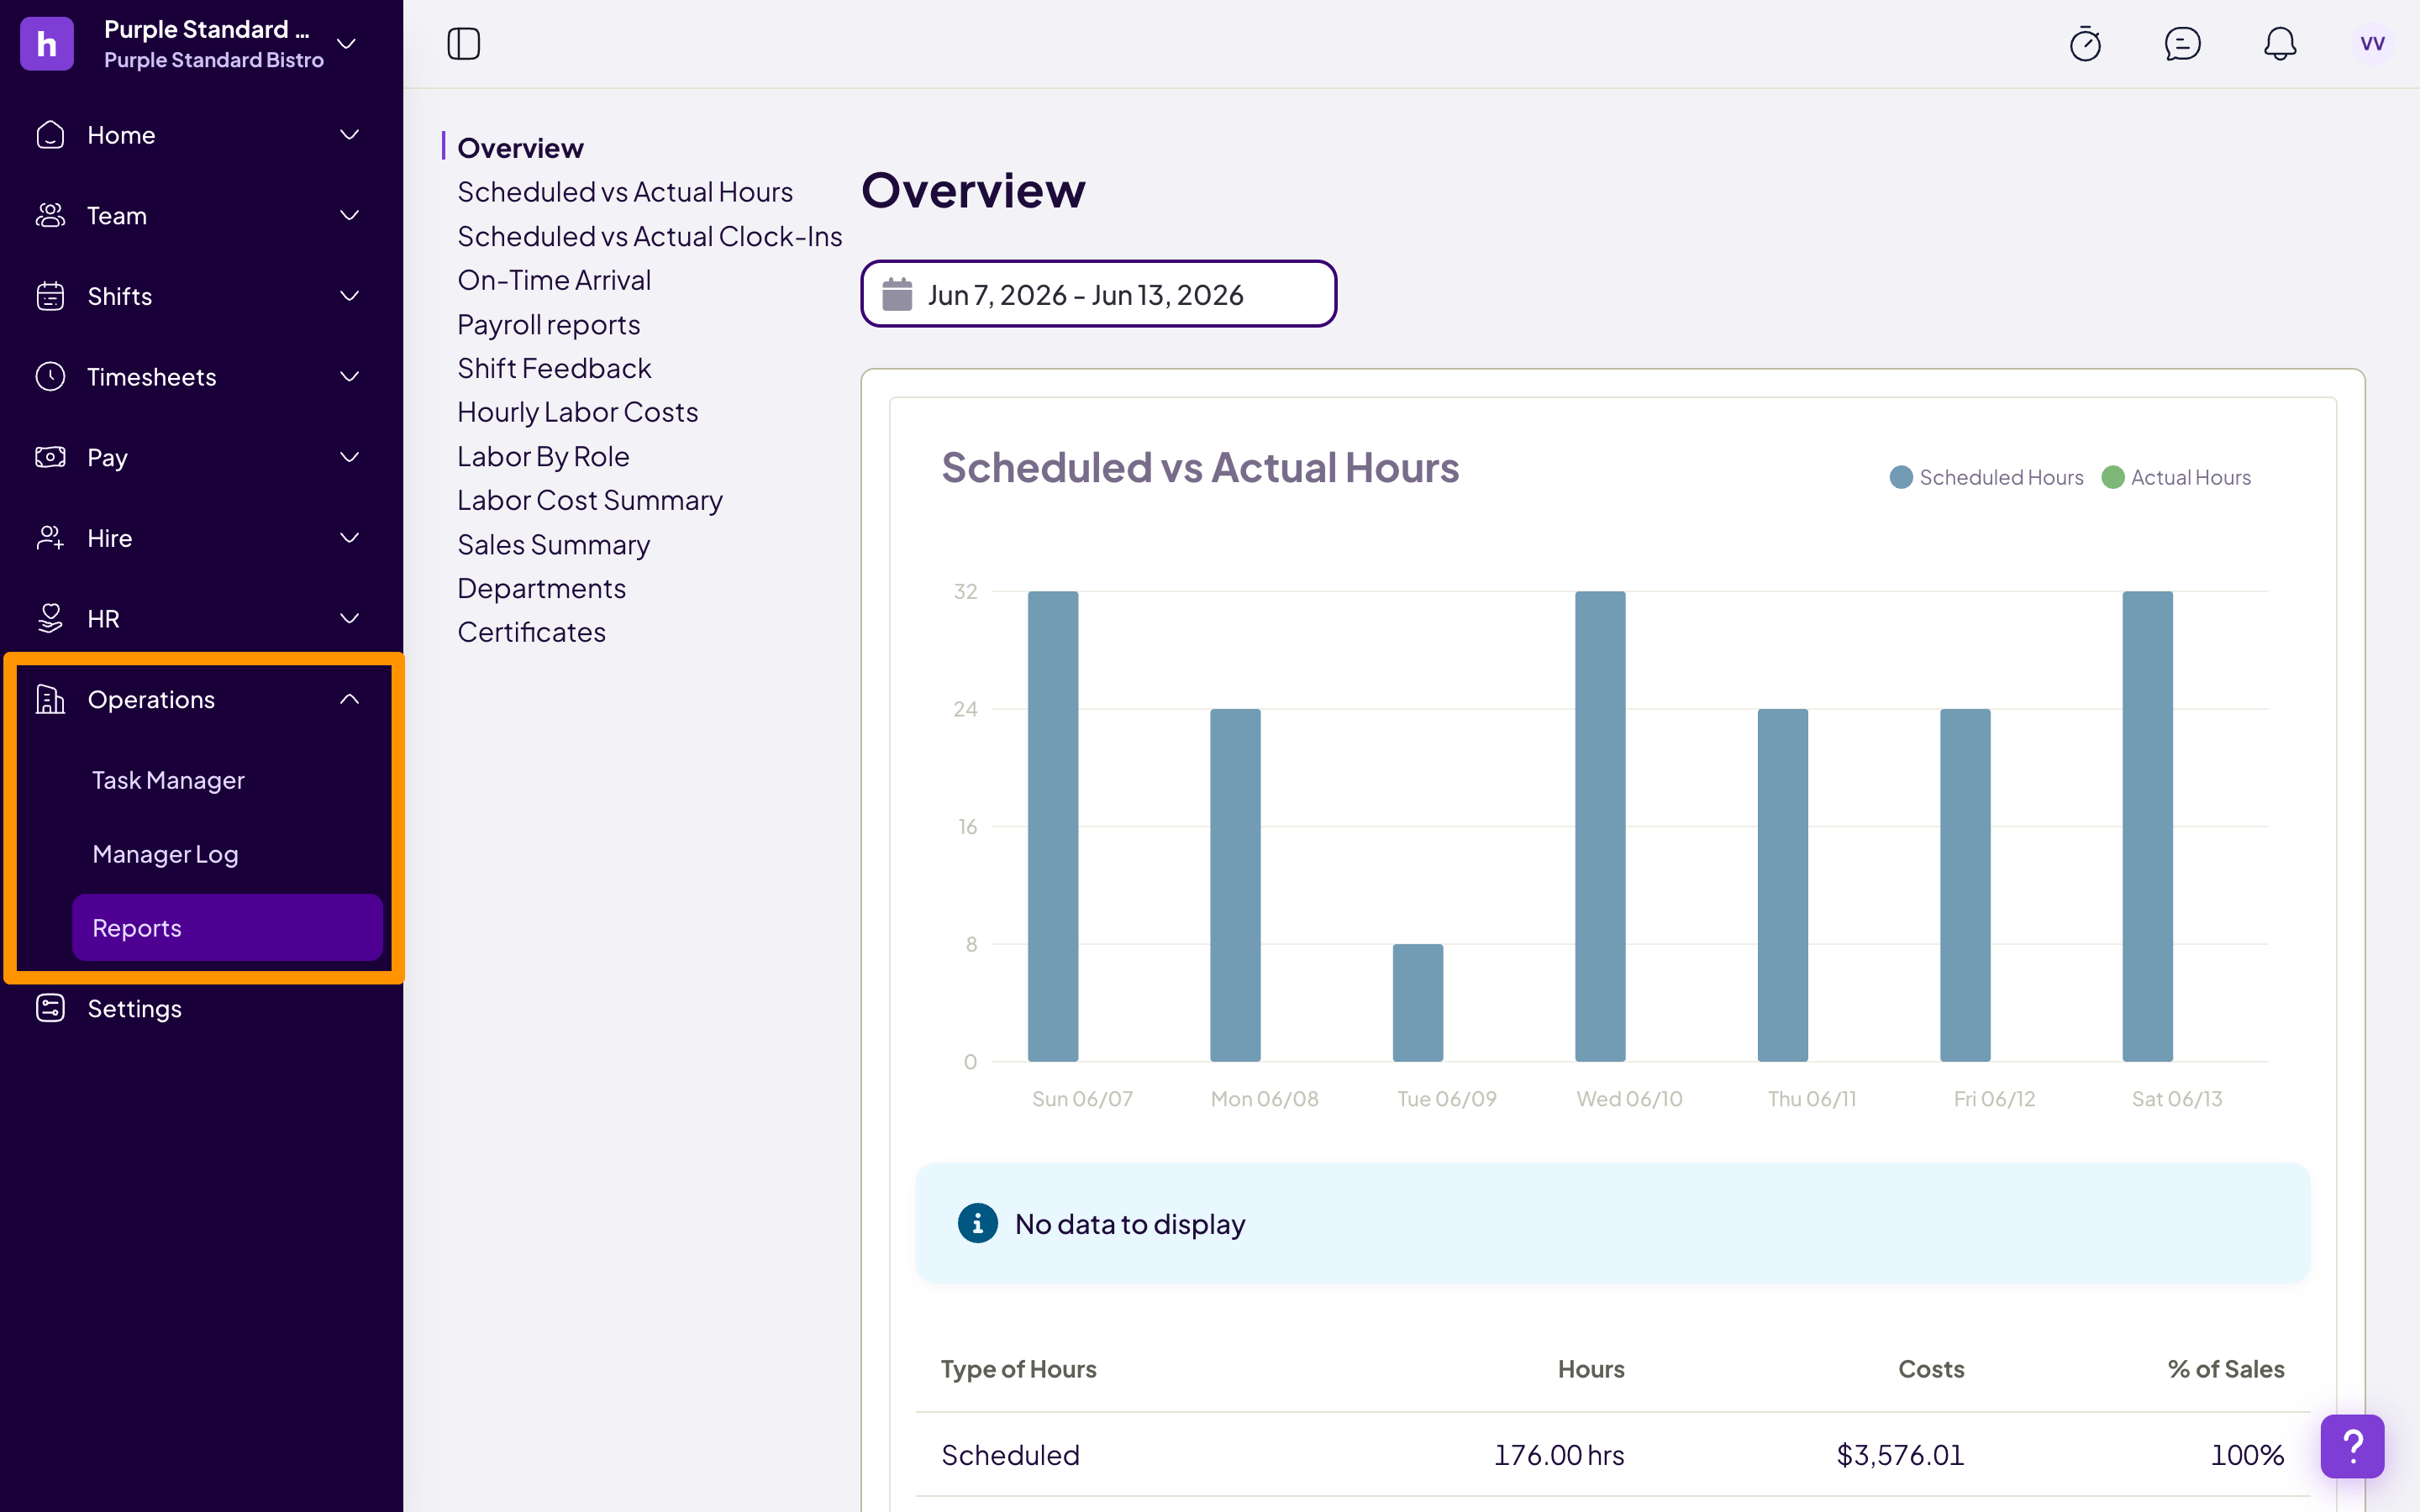
Task: Click the 176.00 hrs scheduled value
Action: point(1559,1454)
